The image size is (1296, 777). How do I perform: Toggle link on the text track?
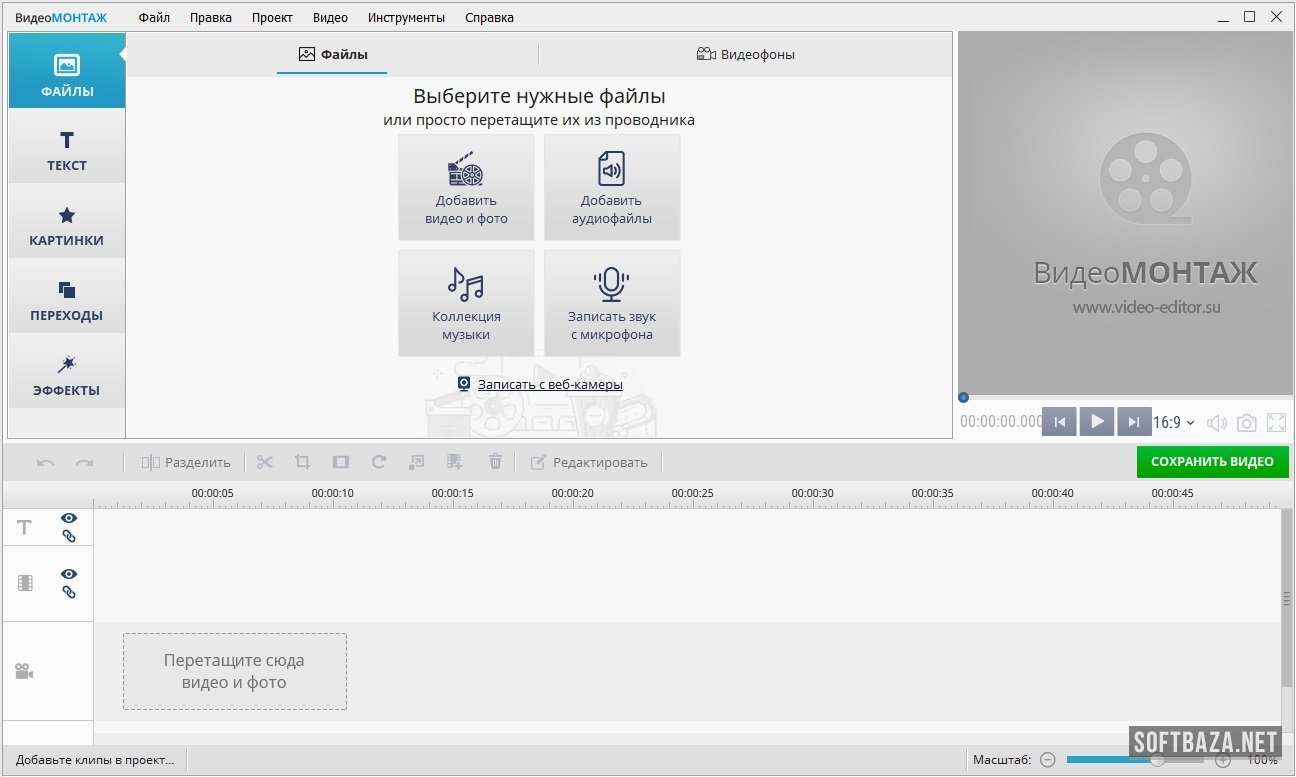coord(69,536)
